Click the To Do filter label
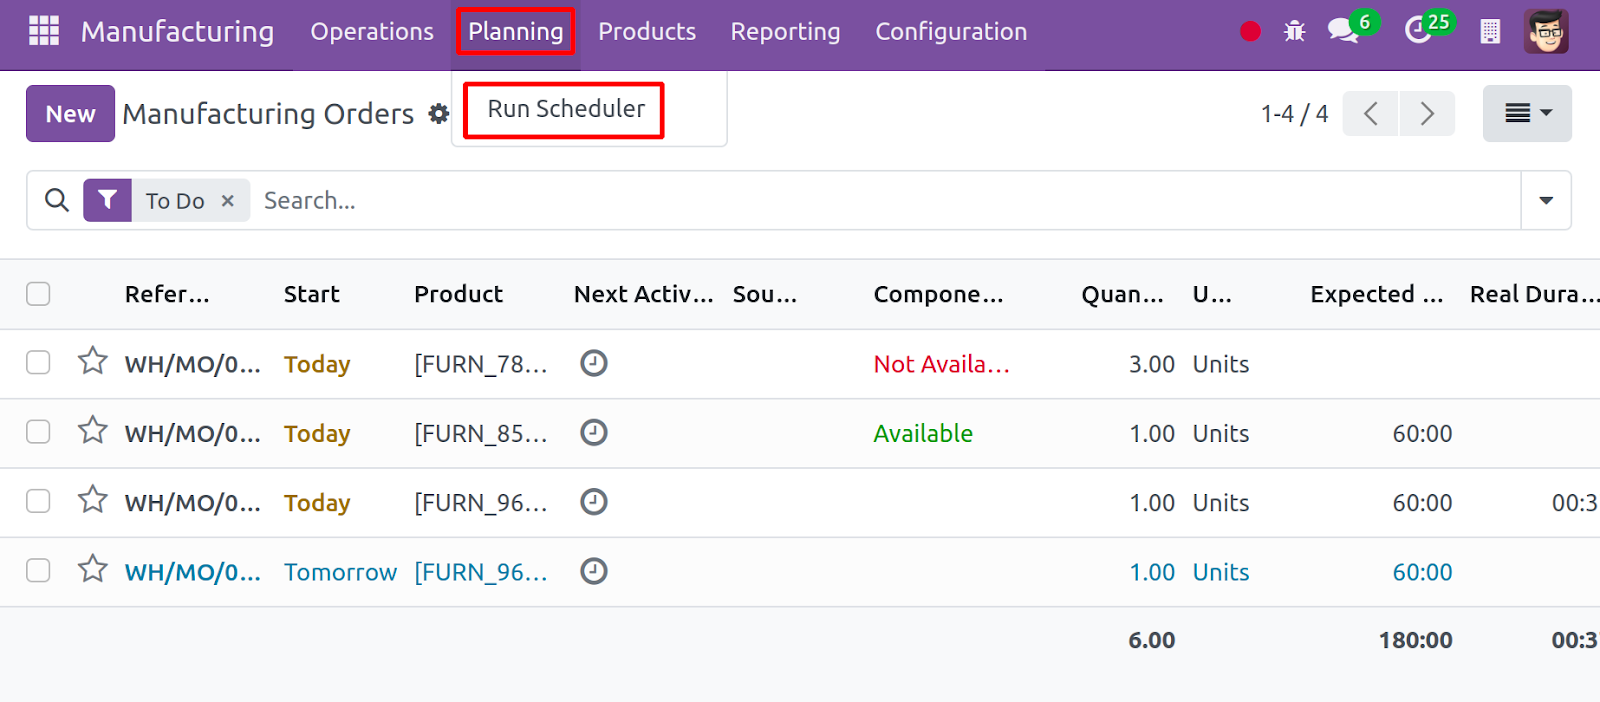This screenshot has height=702, width=1600. coord(175,201)
